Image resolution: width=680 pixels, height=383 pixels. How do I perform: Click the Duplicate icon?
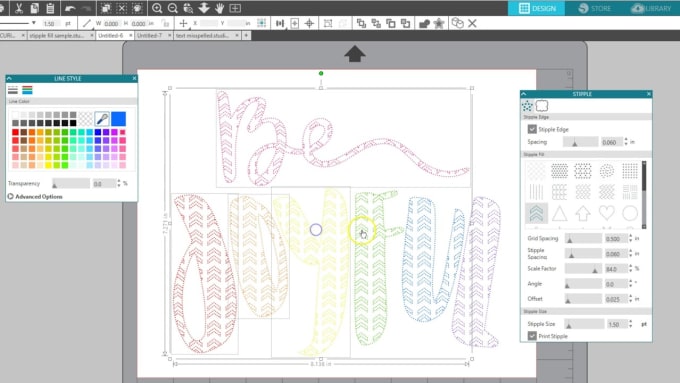(x=457, y=23)
